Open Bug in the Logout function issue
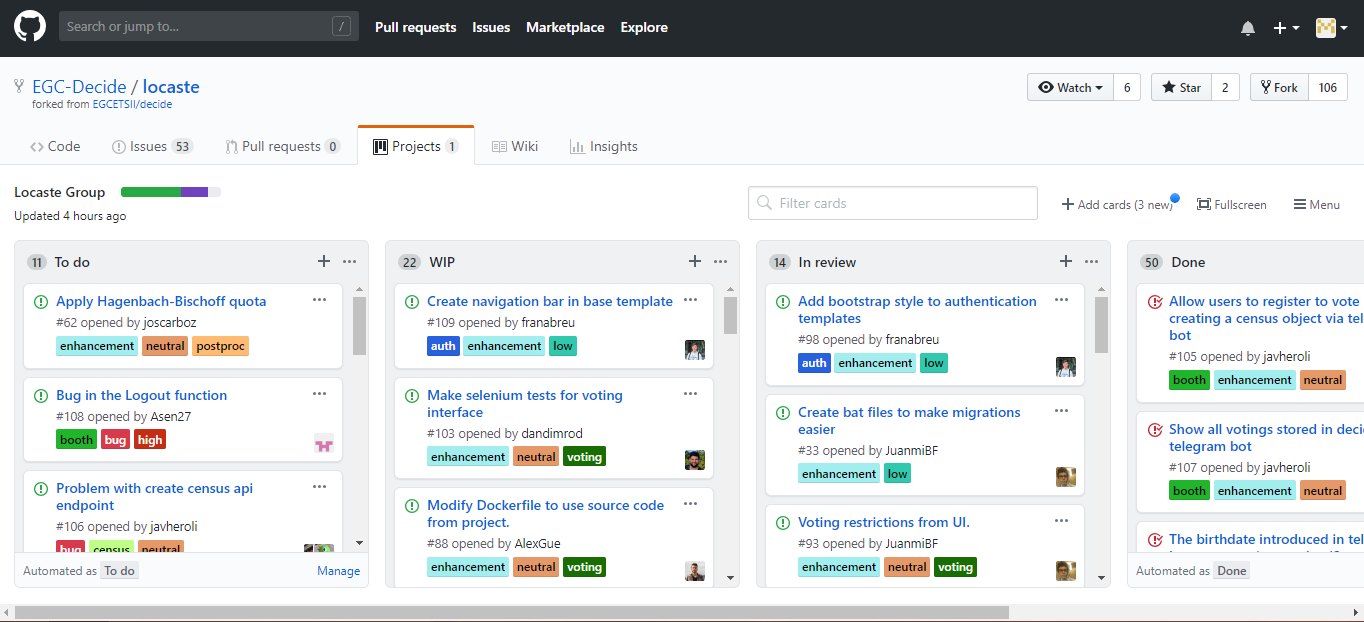The width and height of the screenshot is (1364, 622). (141, 395)
